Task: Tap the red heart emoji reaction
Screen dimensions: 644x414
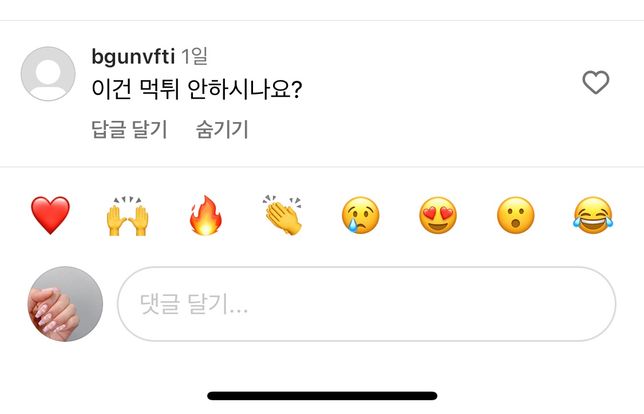Action: (x=50, y=215)
